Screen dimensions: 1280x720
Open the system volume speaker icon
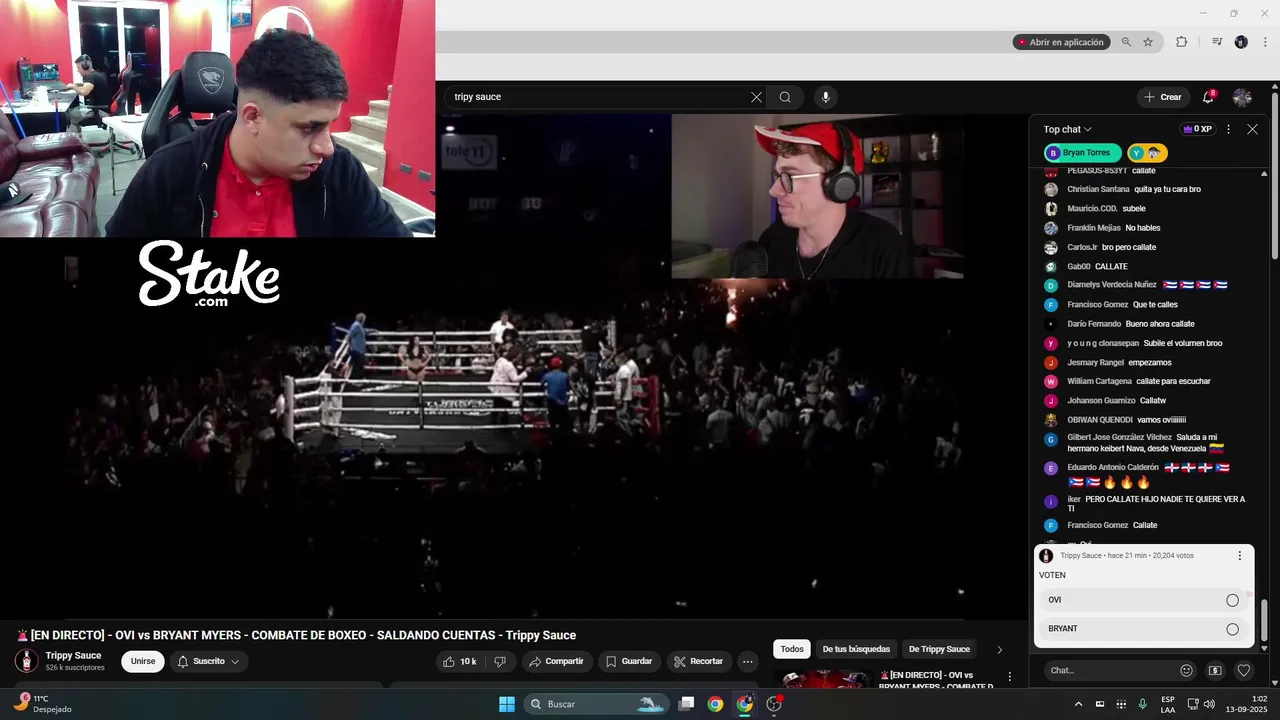[1210, 704]
